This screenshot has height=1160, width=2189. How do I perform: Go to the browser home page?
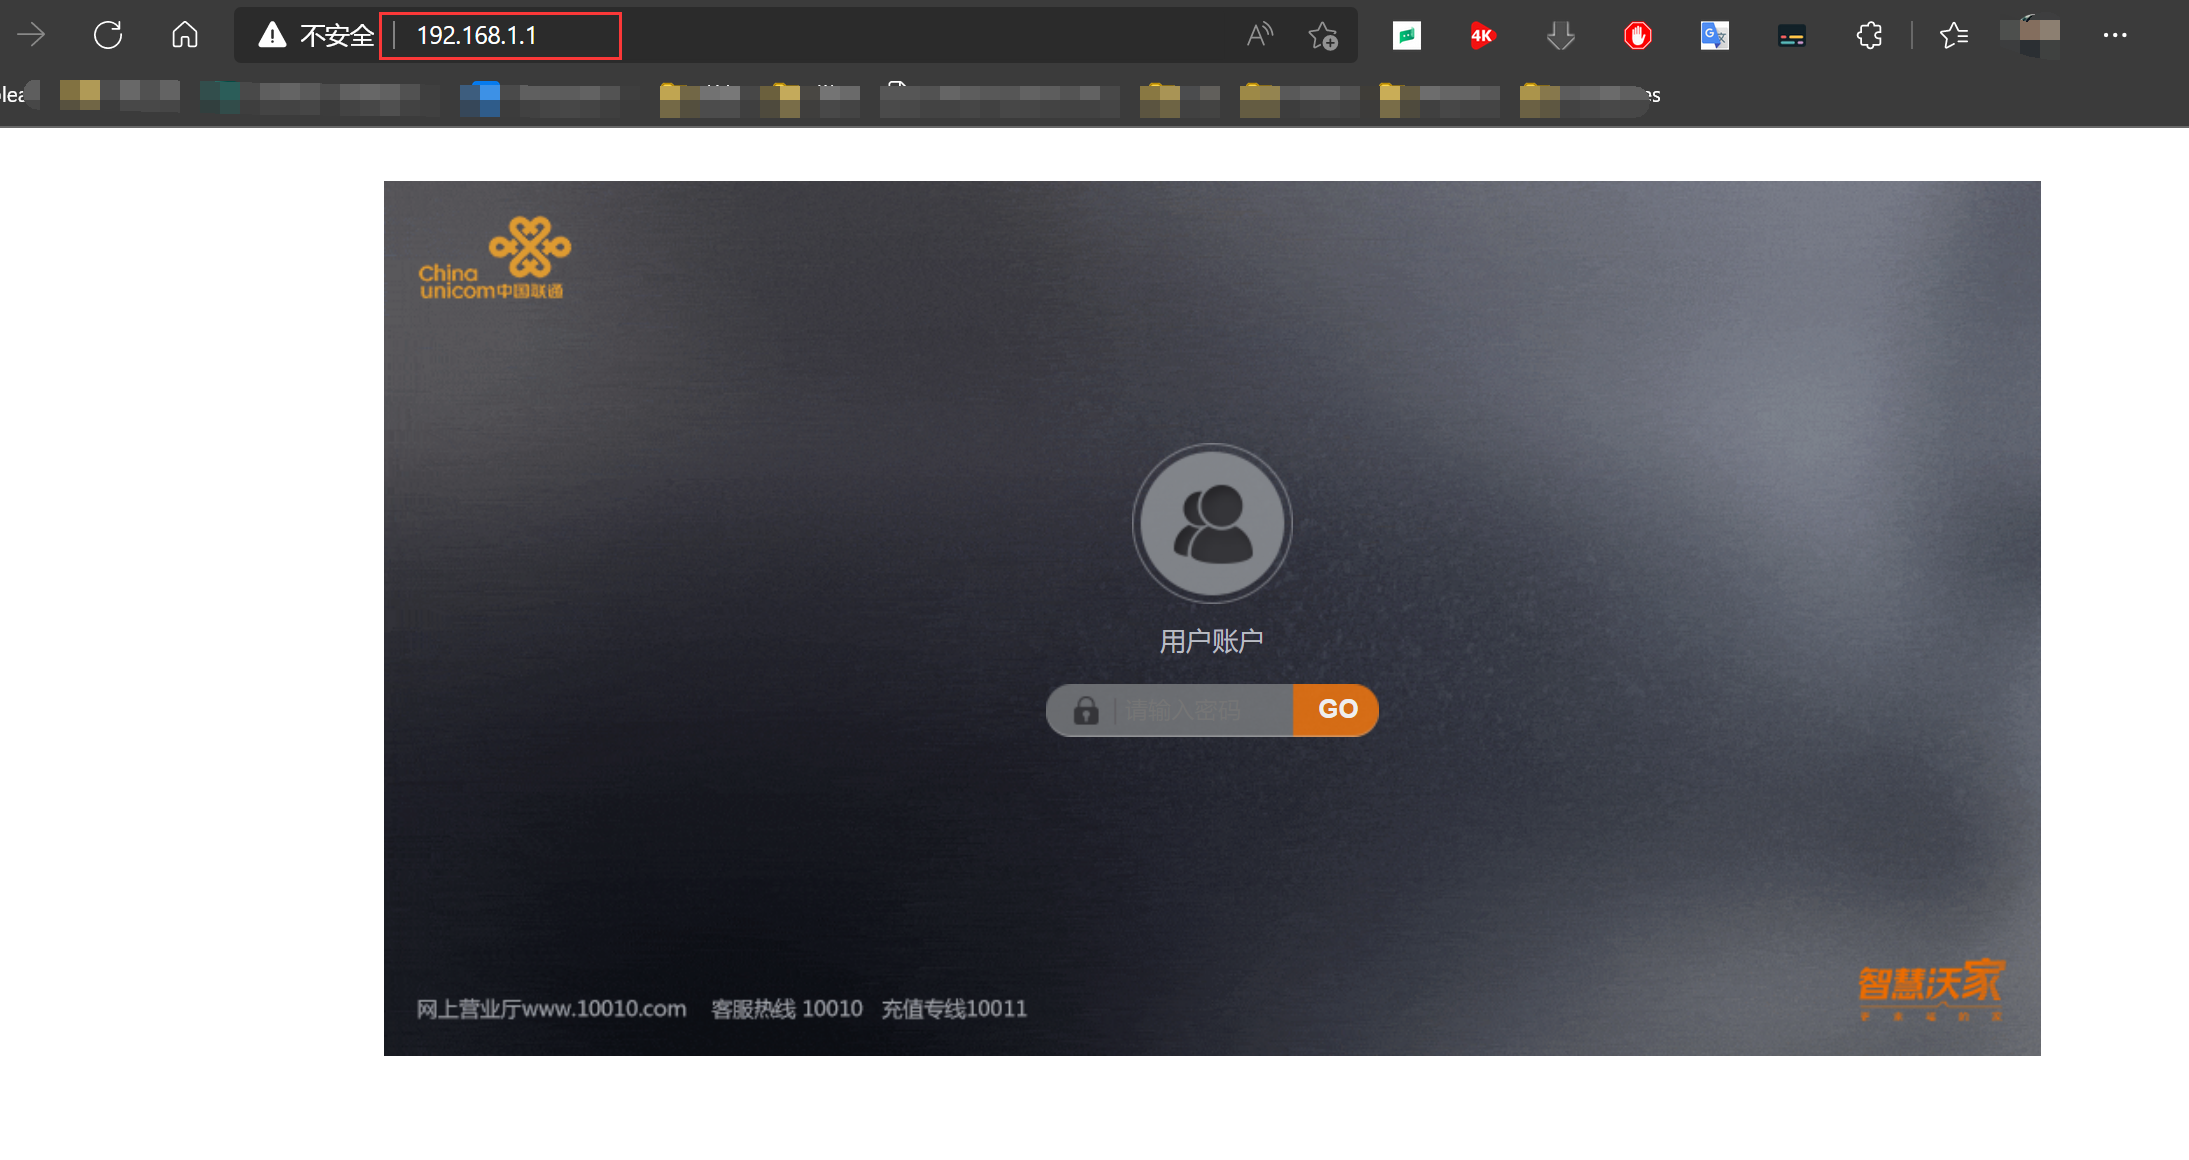click(x=184, y=35)
